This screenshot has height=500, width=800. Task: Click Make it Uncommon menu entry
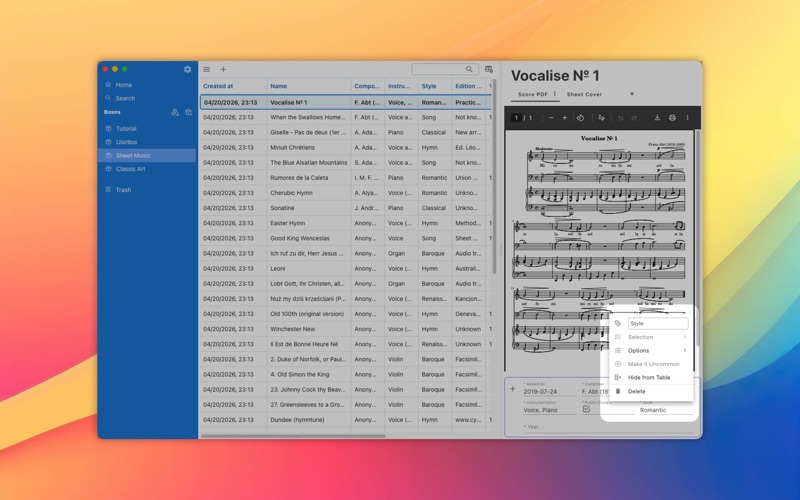[652, 364]
